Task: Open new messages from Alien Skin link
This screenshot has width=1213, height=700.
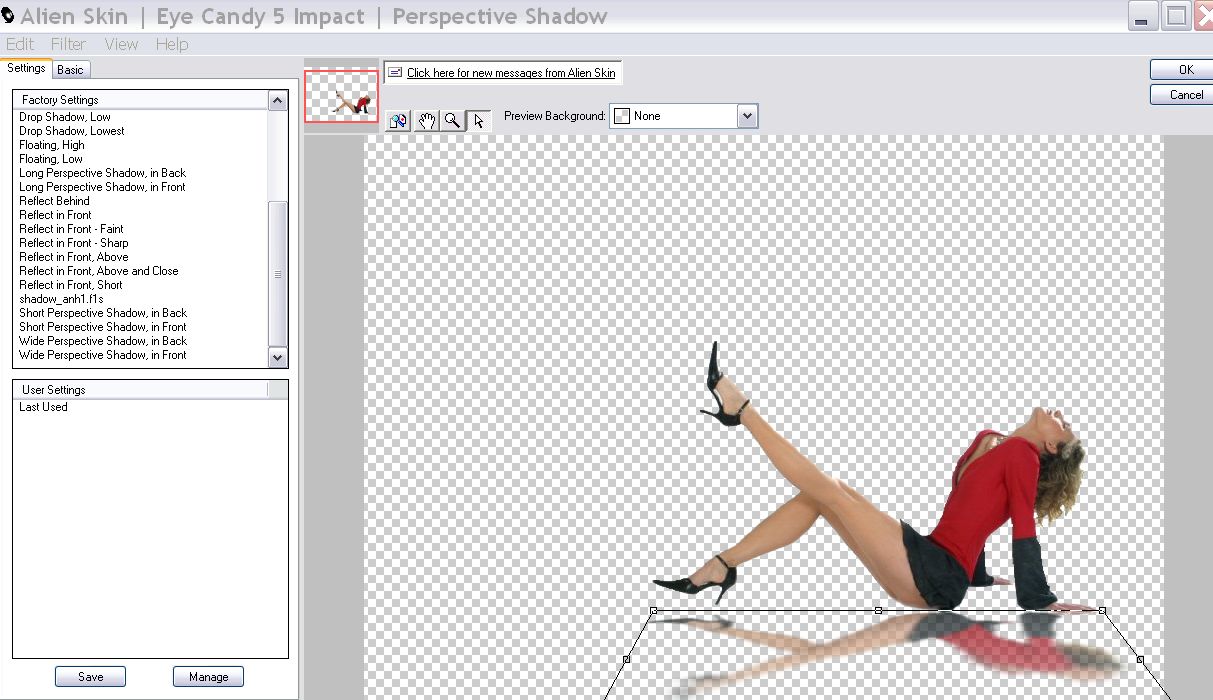Action: pyautogui.click(x=511, y=73)
